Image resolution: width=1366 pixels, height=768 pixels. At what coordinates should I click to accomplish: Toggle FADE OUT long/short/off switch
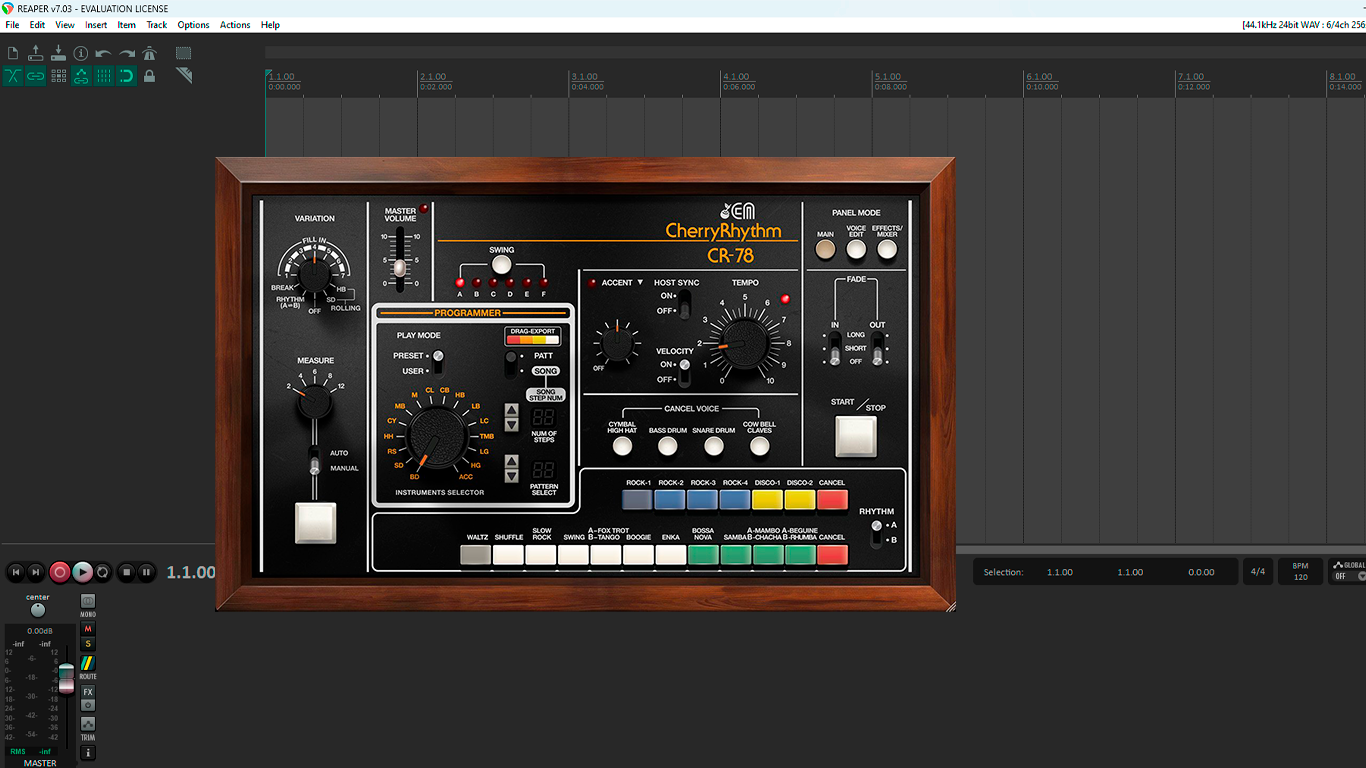(877, 348)
